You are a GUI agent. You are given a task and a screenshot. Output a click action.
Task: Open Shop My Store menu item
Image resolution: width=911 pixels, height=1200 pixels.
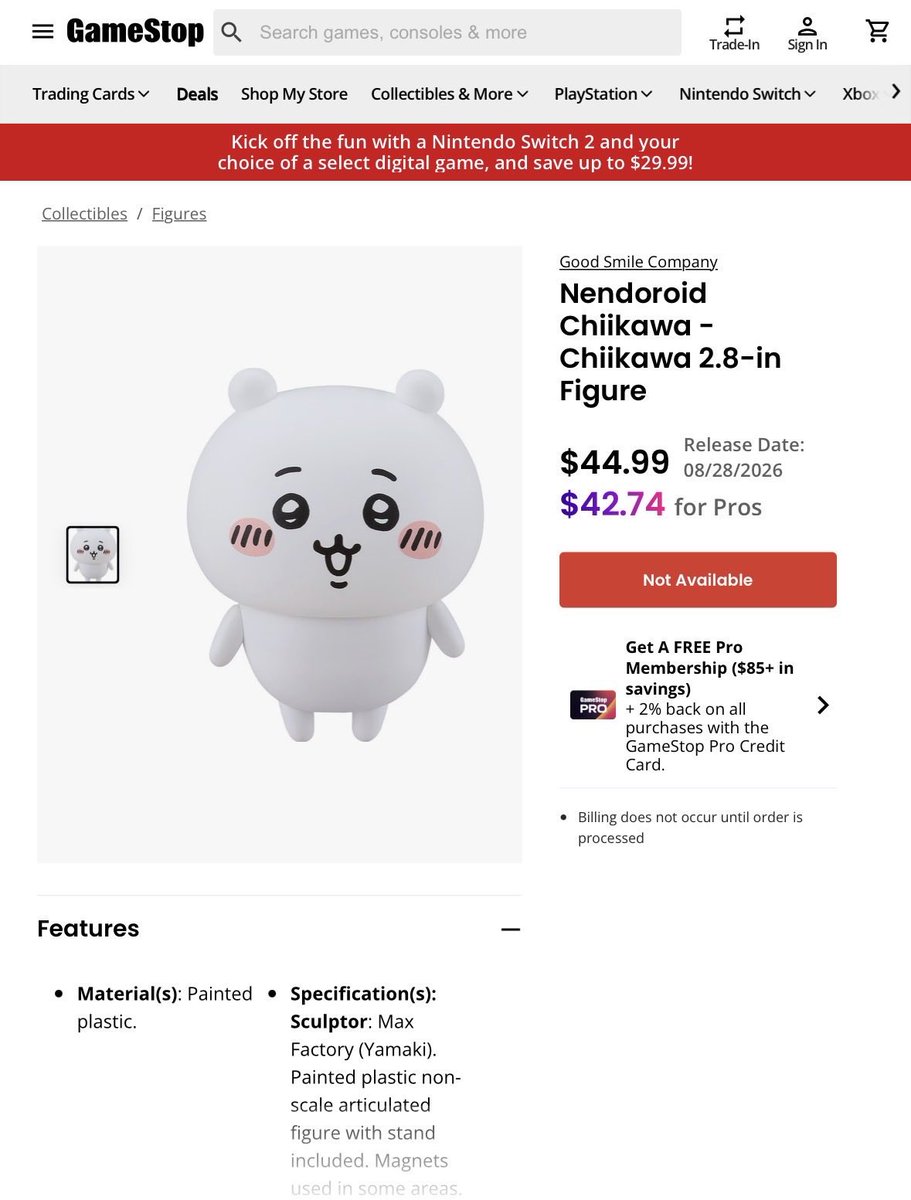point(294,94)
